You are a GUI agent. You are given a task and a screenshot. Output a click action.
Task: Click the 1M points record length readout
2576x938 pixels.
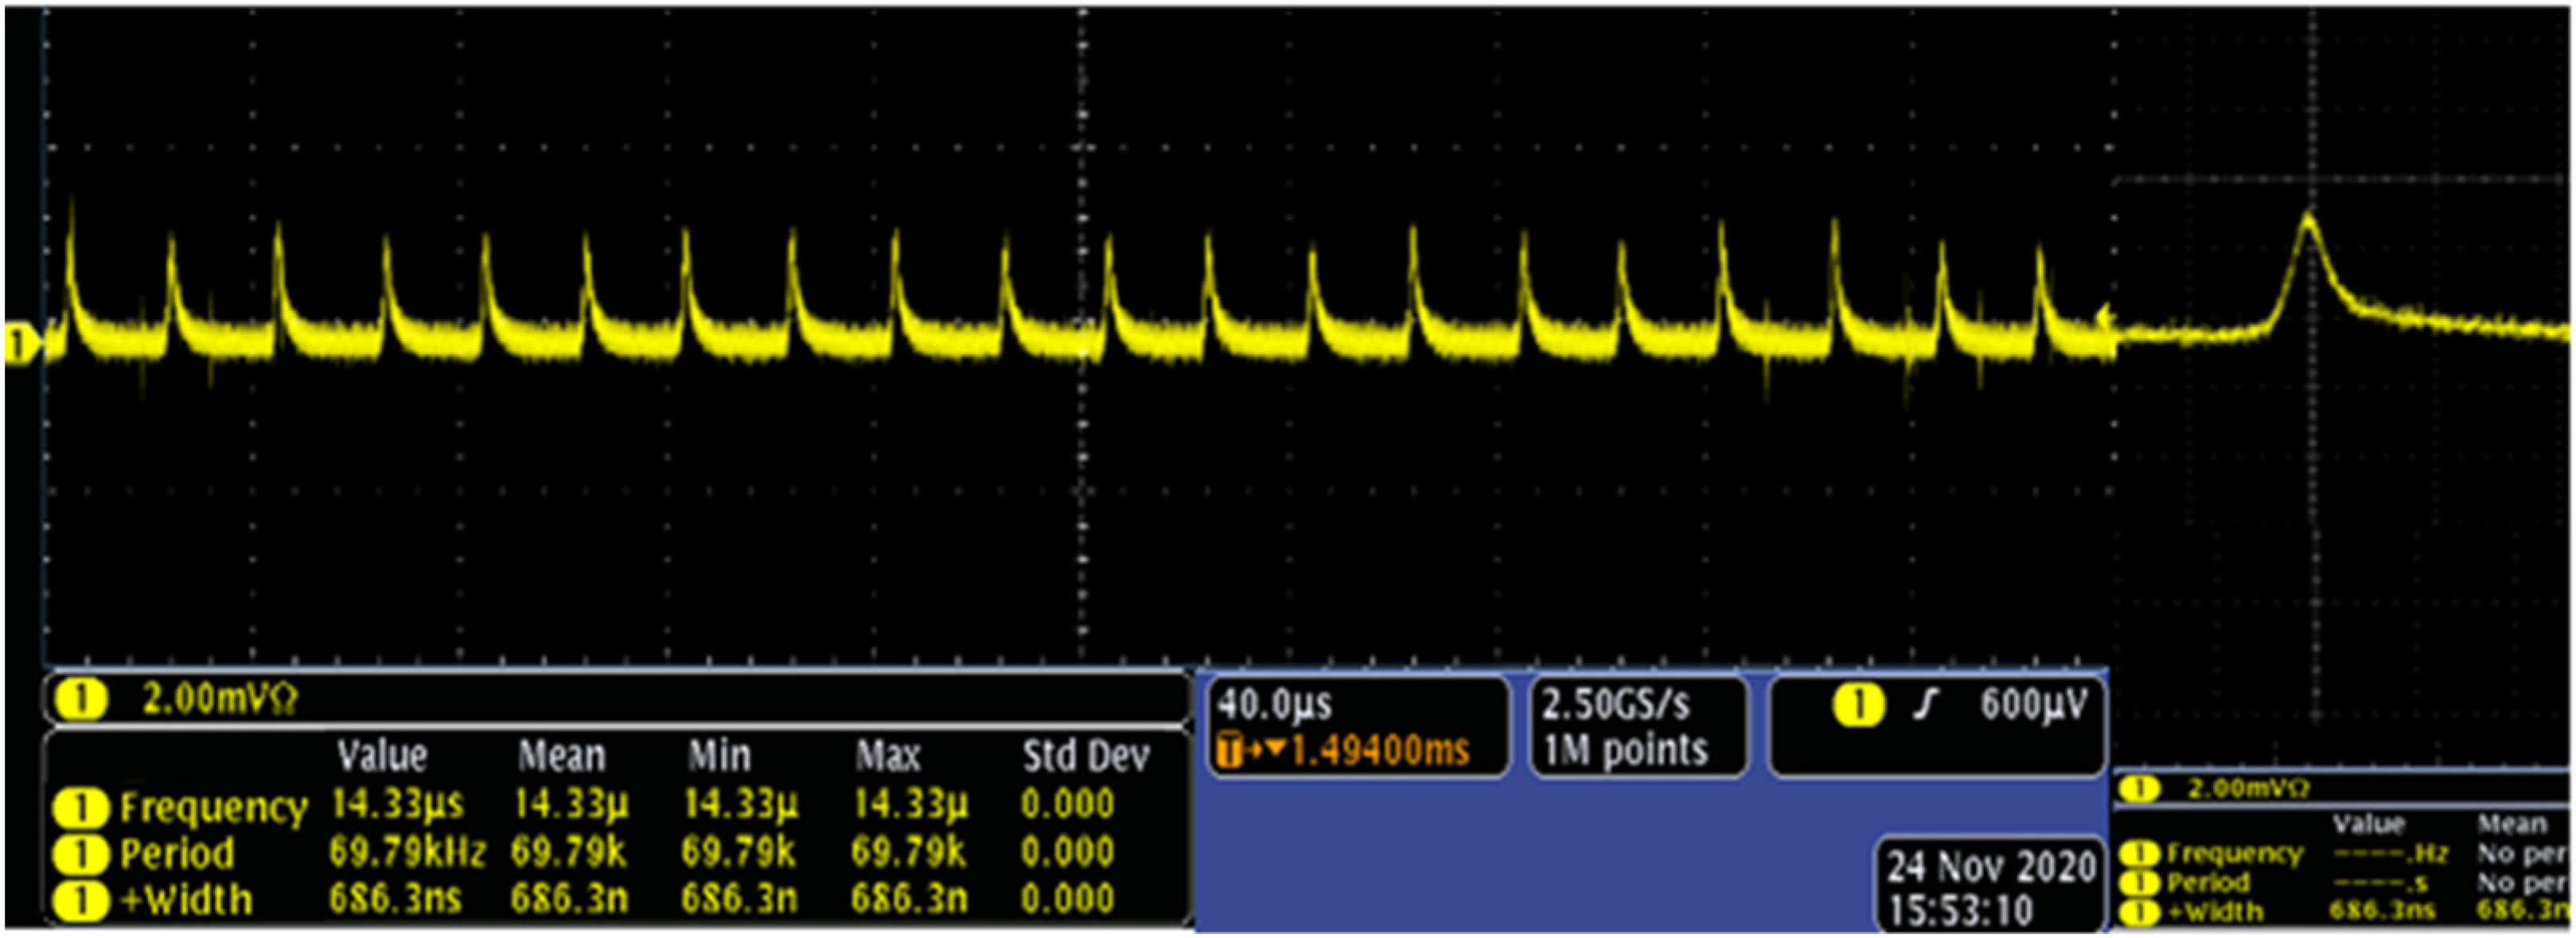pyautogui.click(x=1625, y=751)
